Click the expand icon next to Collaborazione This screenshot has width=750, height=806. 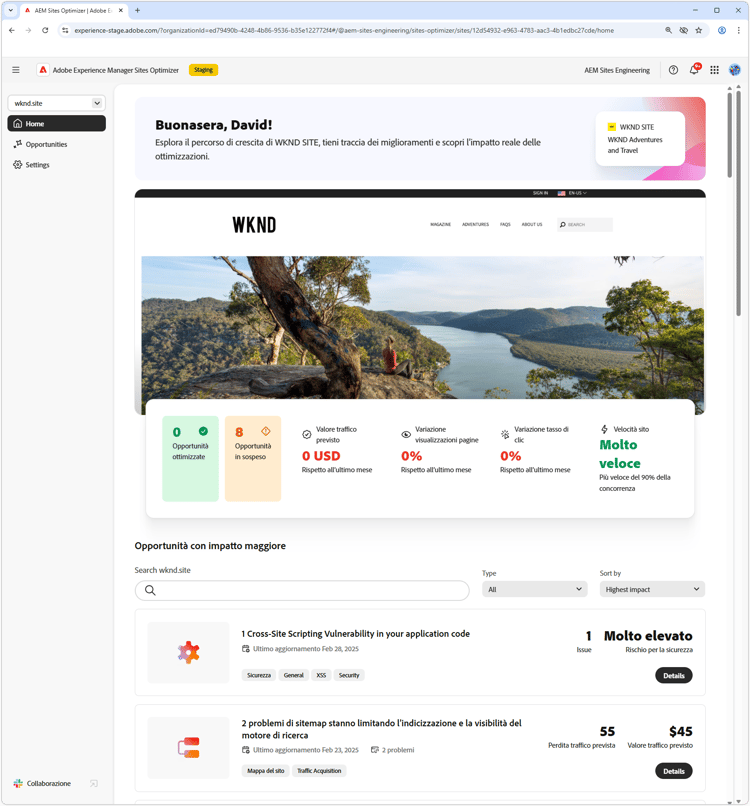click(x=94, y=783)
